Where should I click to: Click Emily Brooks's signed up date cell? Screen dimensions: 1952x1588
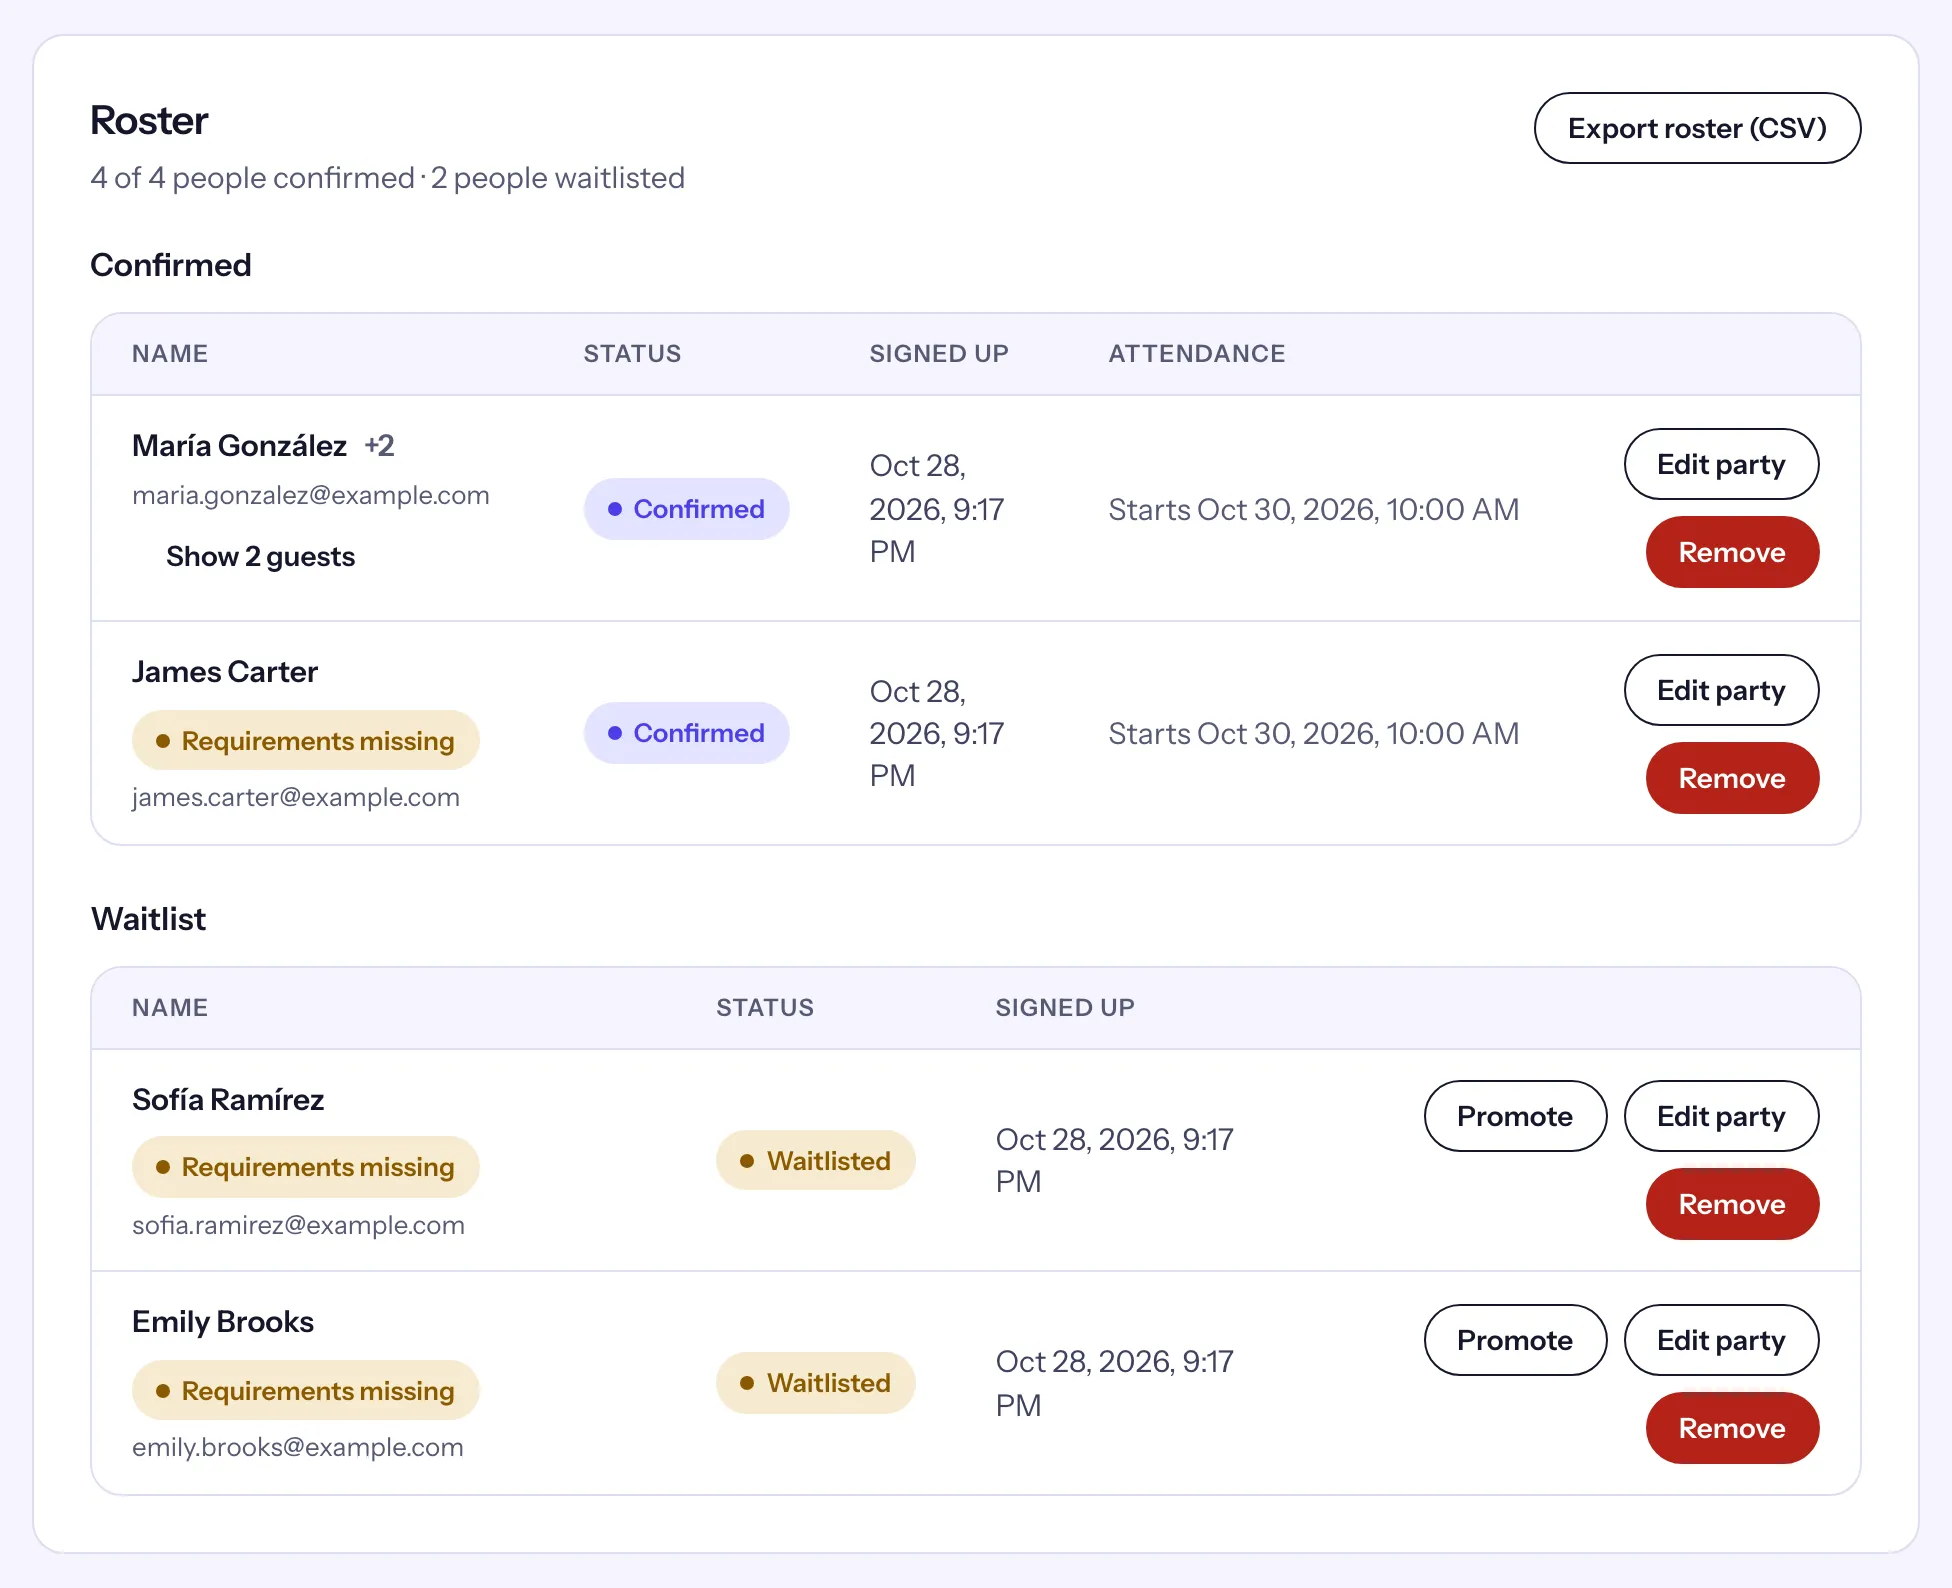[1115, 1383]
